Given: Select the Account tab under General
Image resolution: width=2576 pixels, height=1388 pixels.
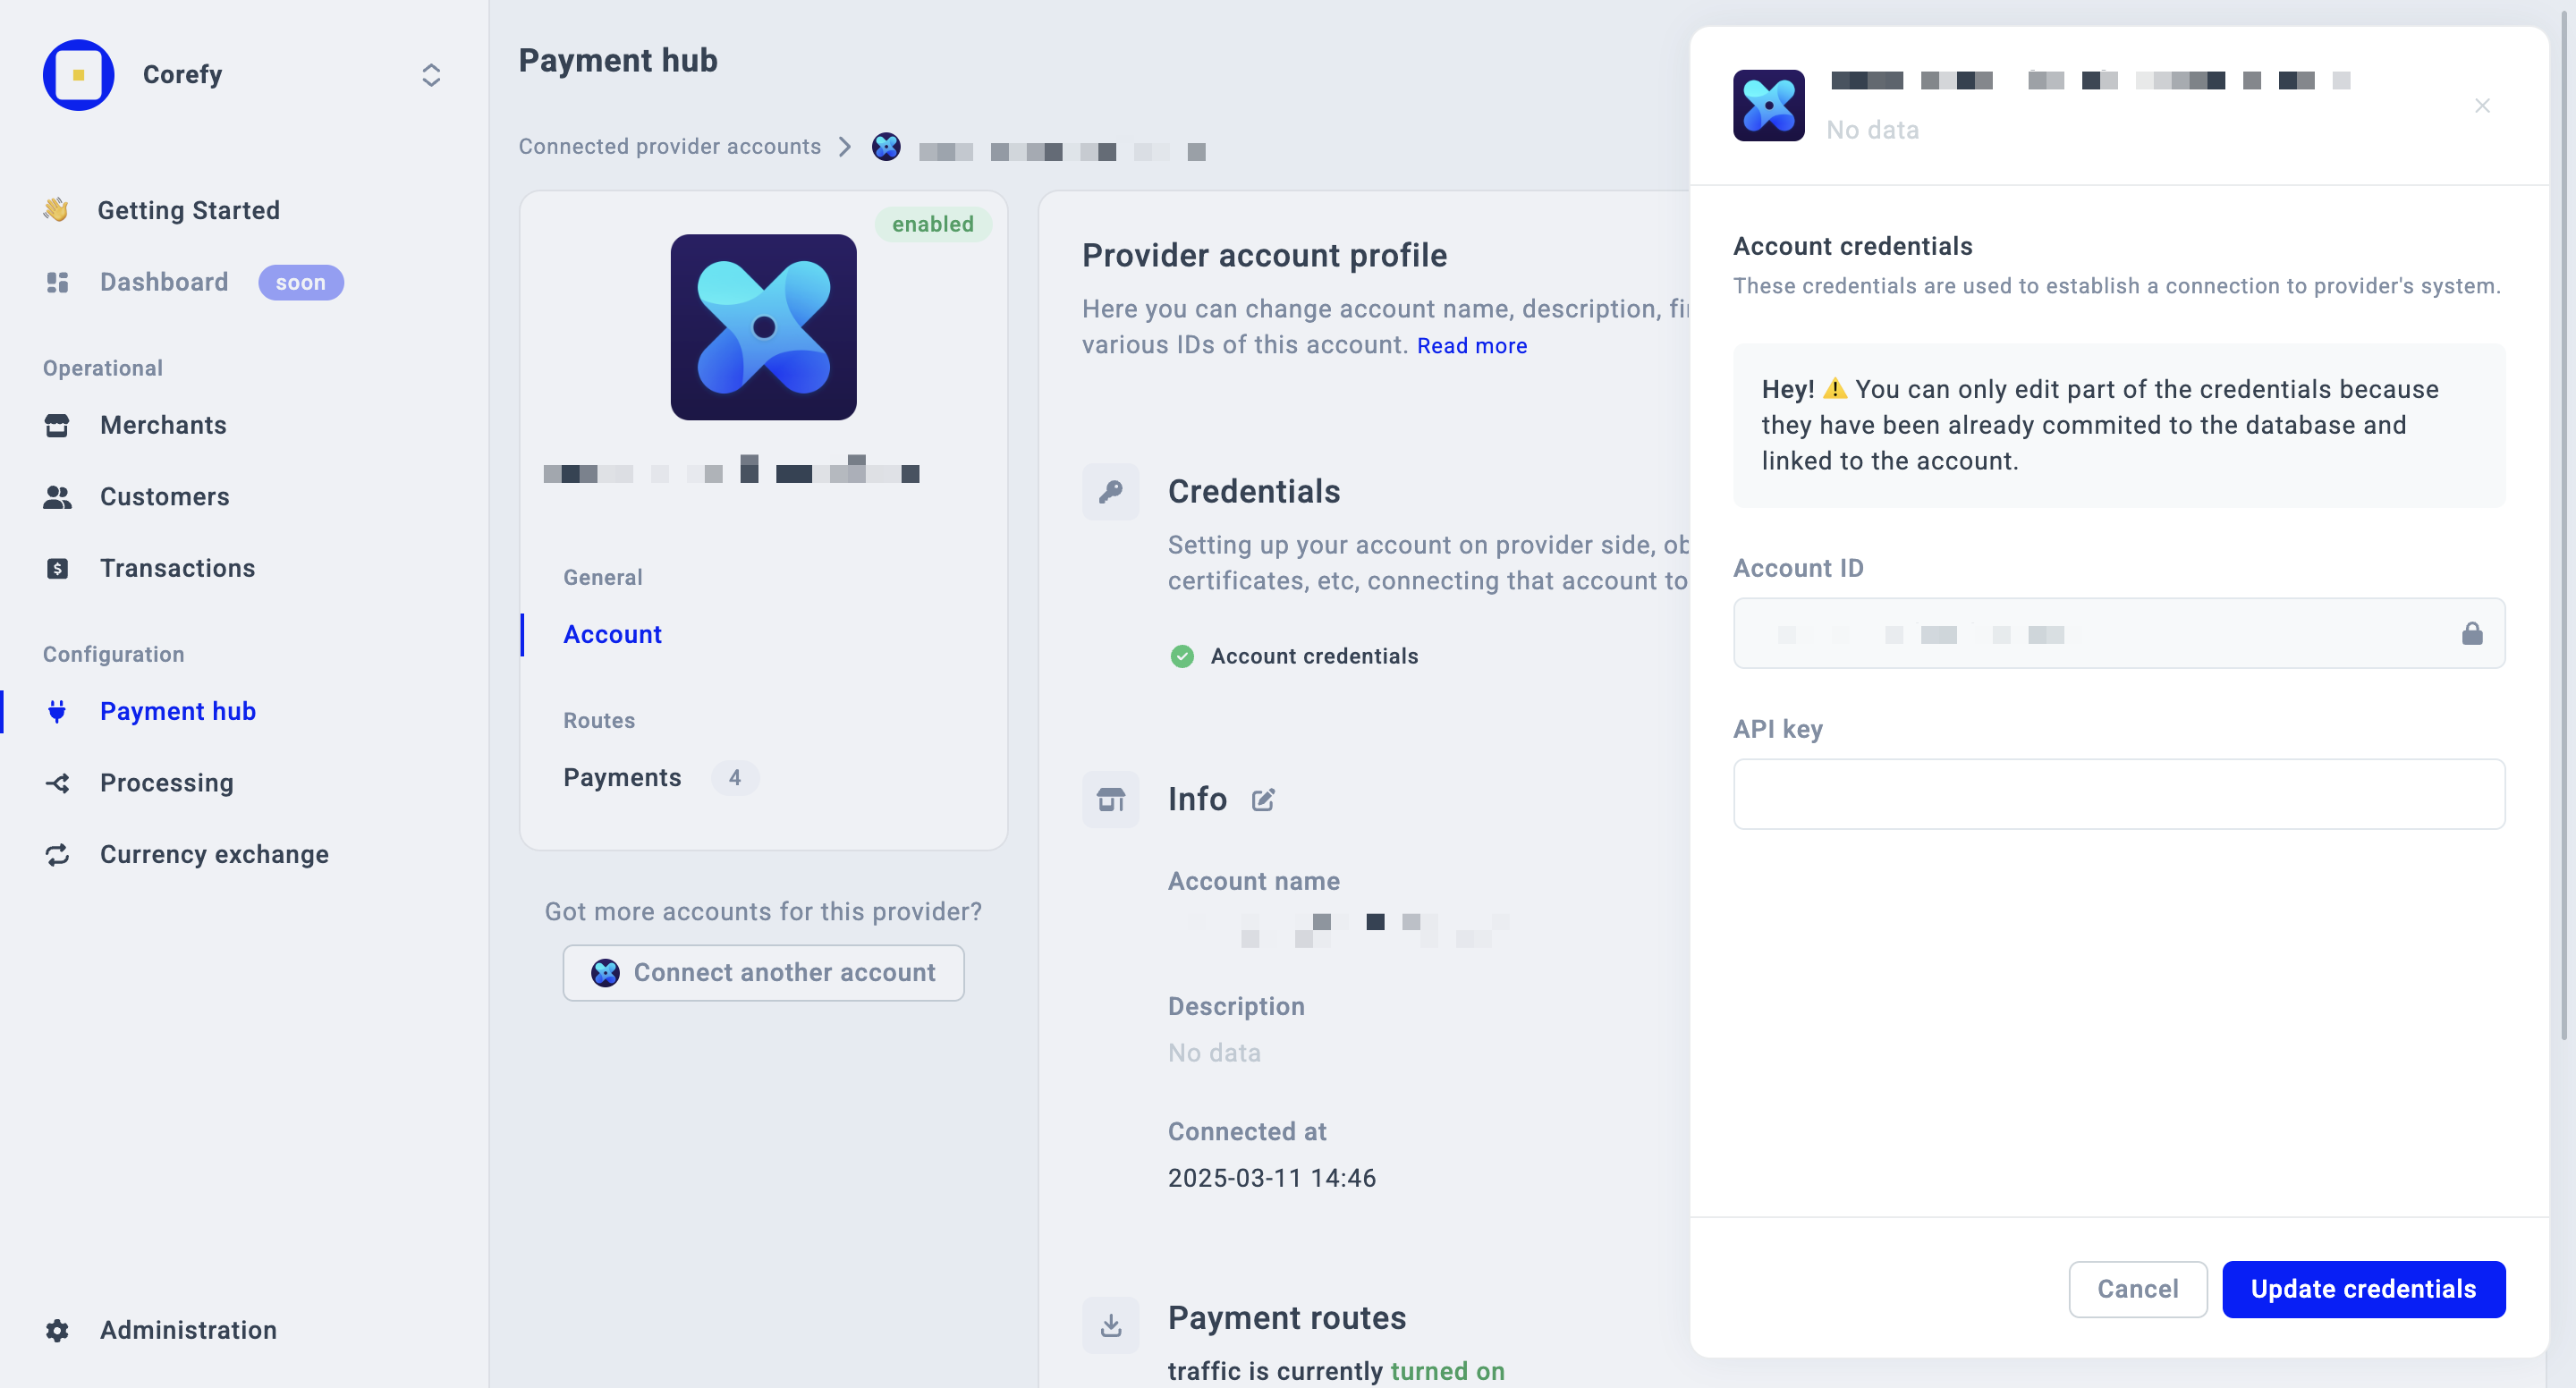Looking at the screenshot, I should [612, 634].
